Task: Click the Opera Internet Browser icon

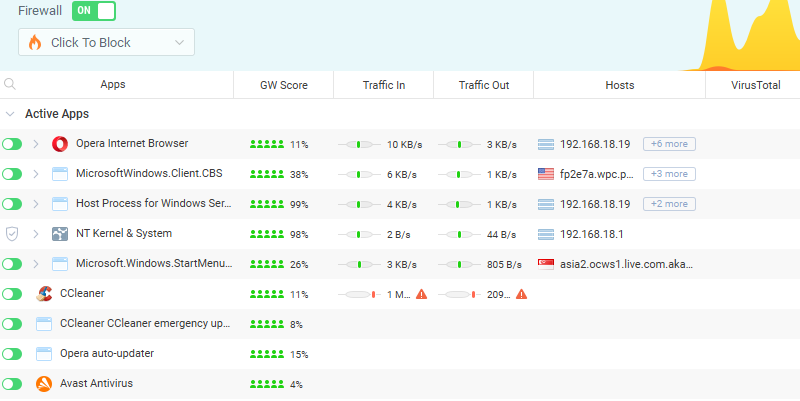Action: [x=59, y=144]
